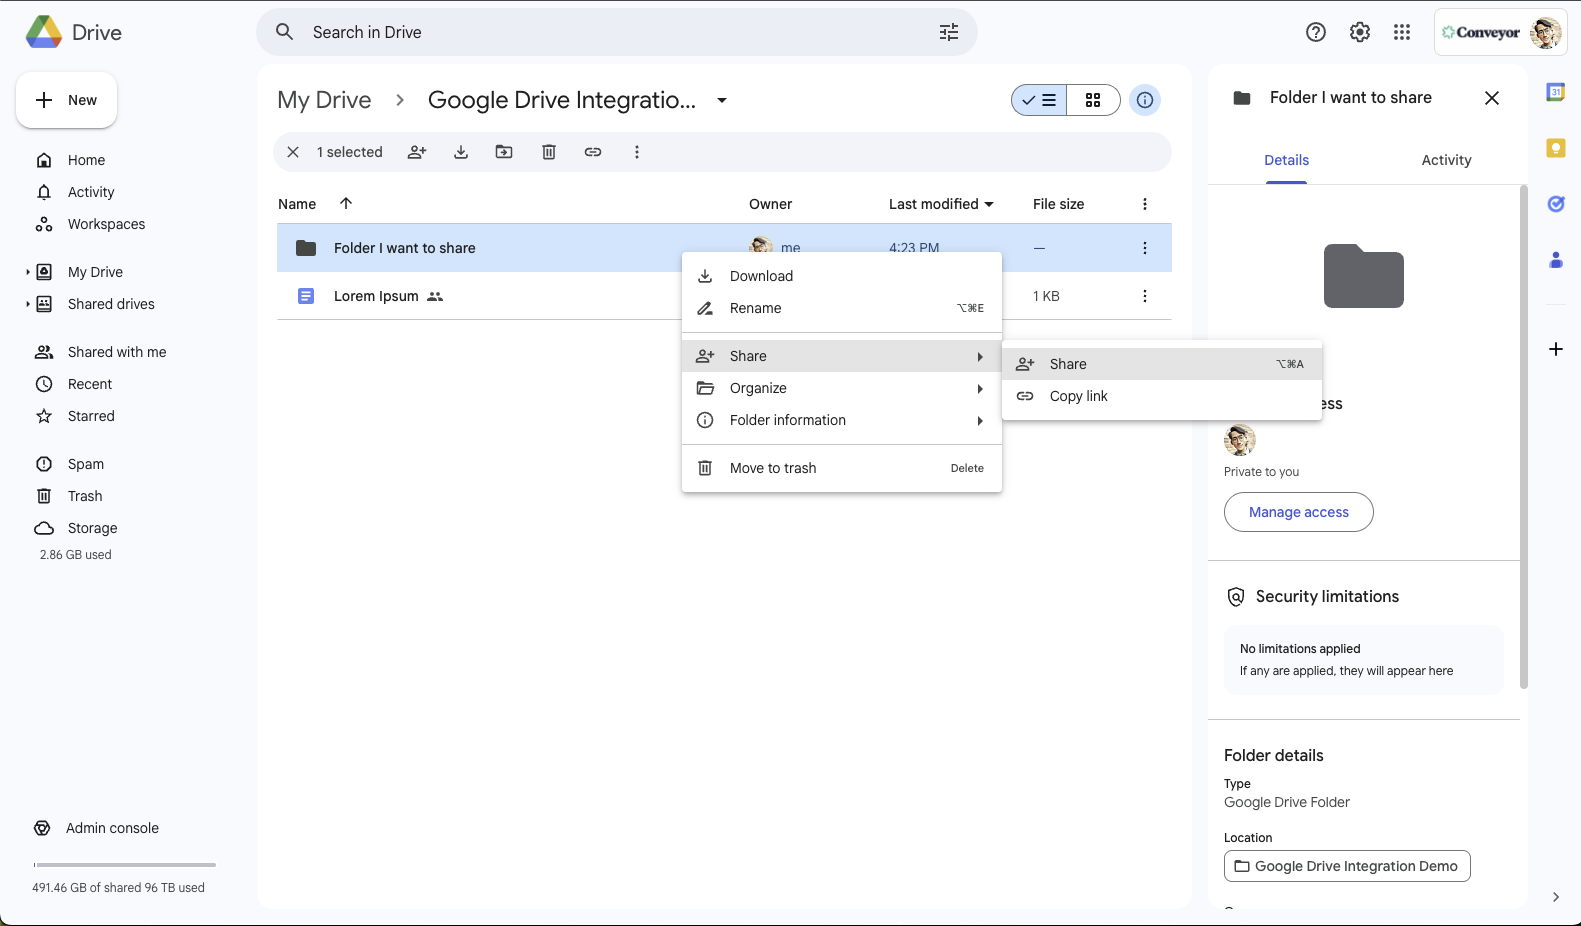The image size is (1581, 926).
Task: Go to My Drive breadcrumb
Action: [324, 100]
